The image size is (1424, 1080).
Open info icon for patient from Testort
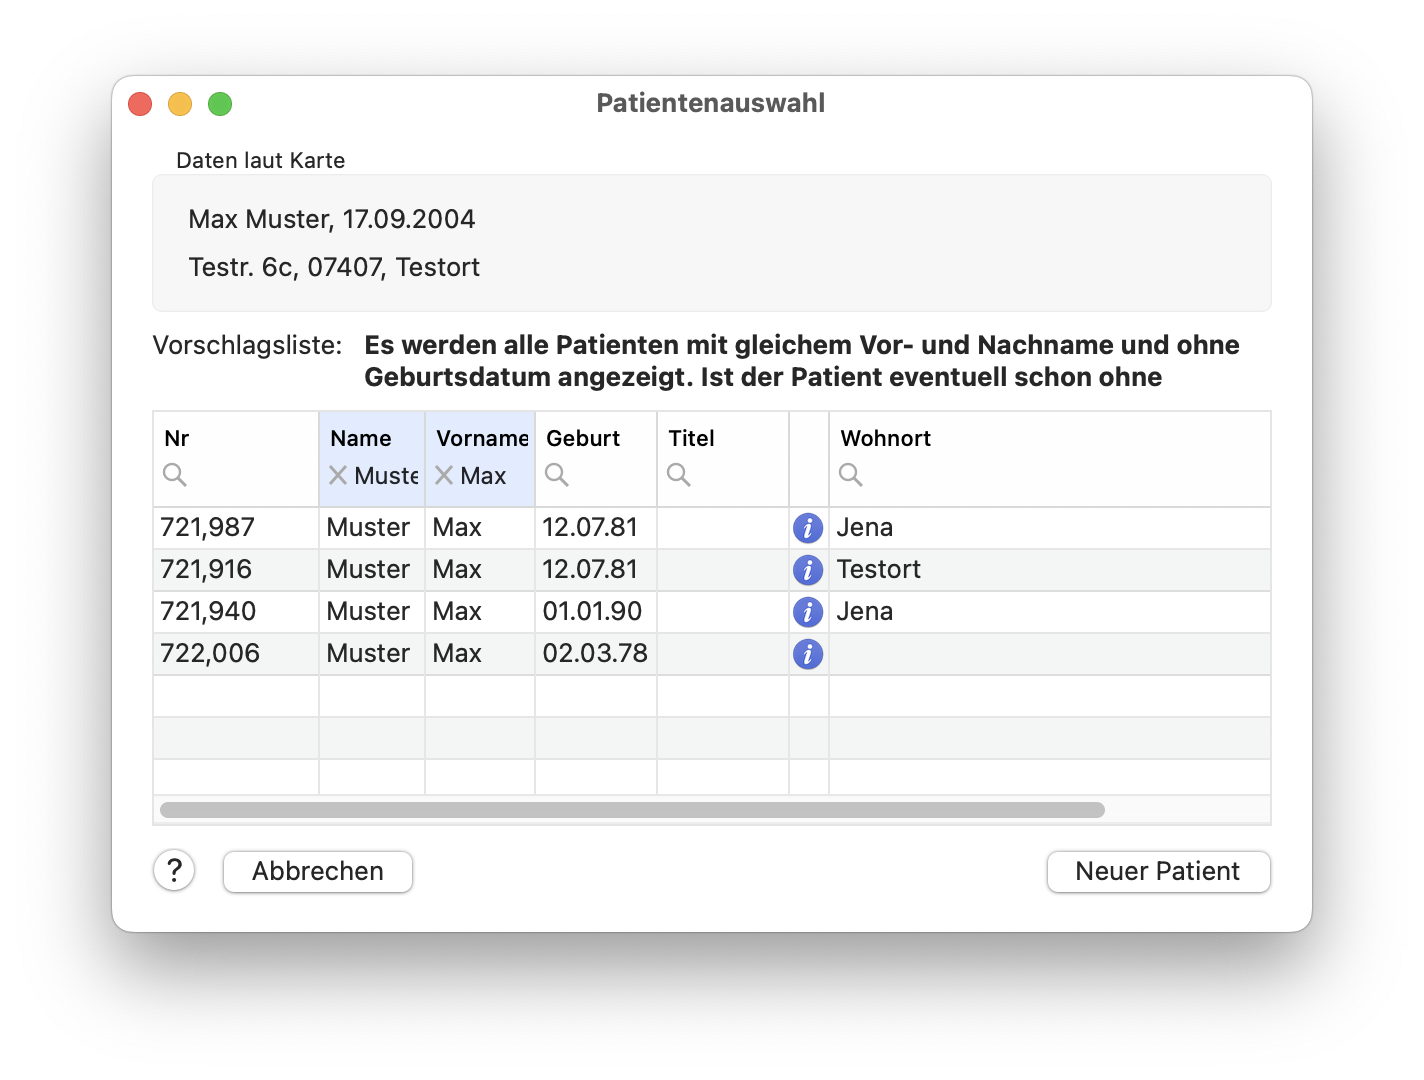809,569
